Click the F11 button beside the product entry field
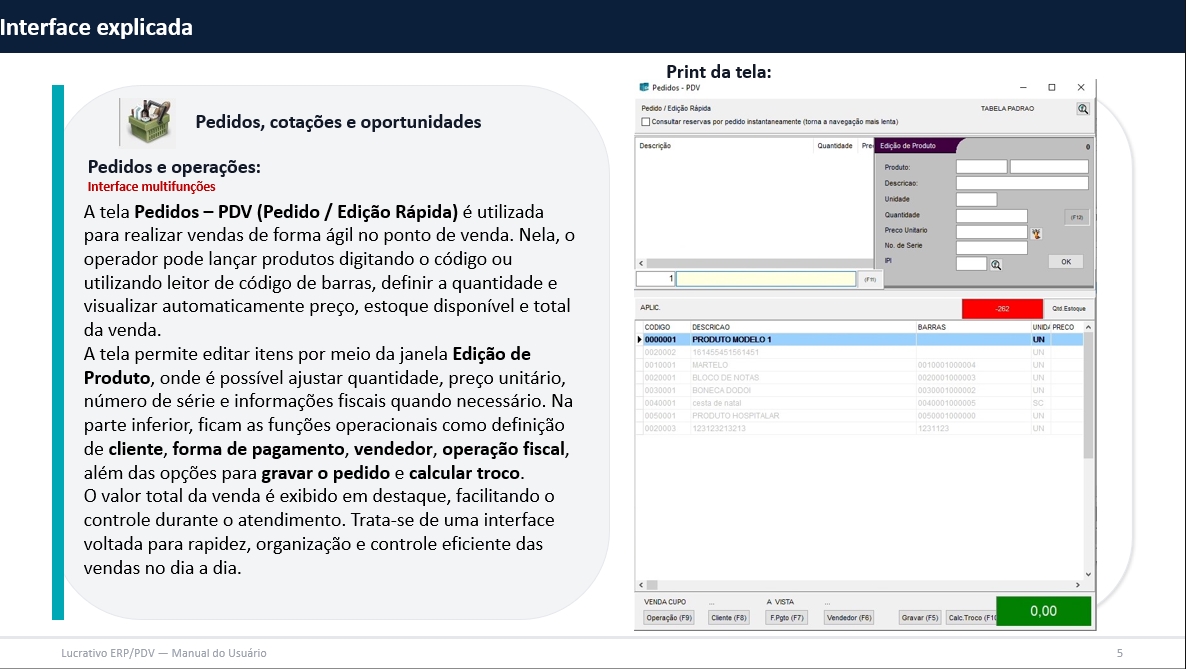1186x669 pixels. pos(871,280)
